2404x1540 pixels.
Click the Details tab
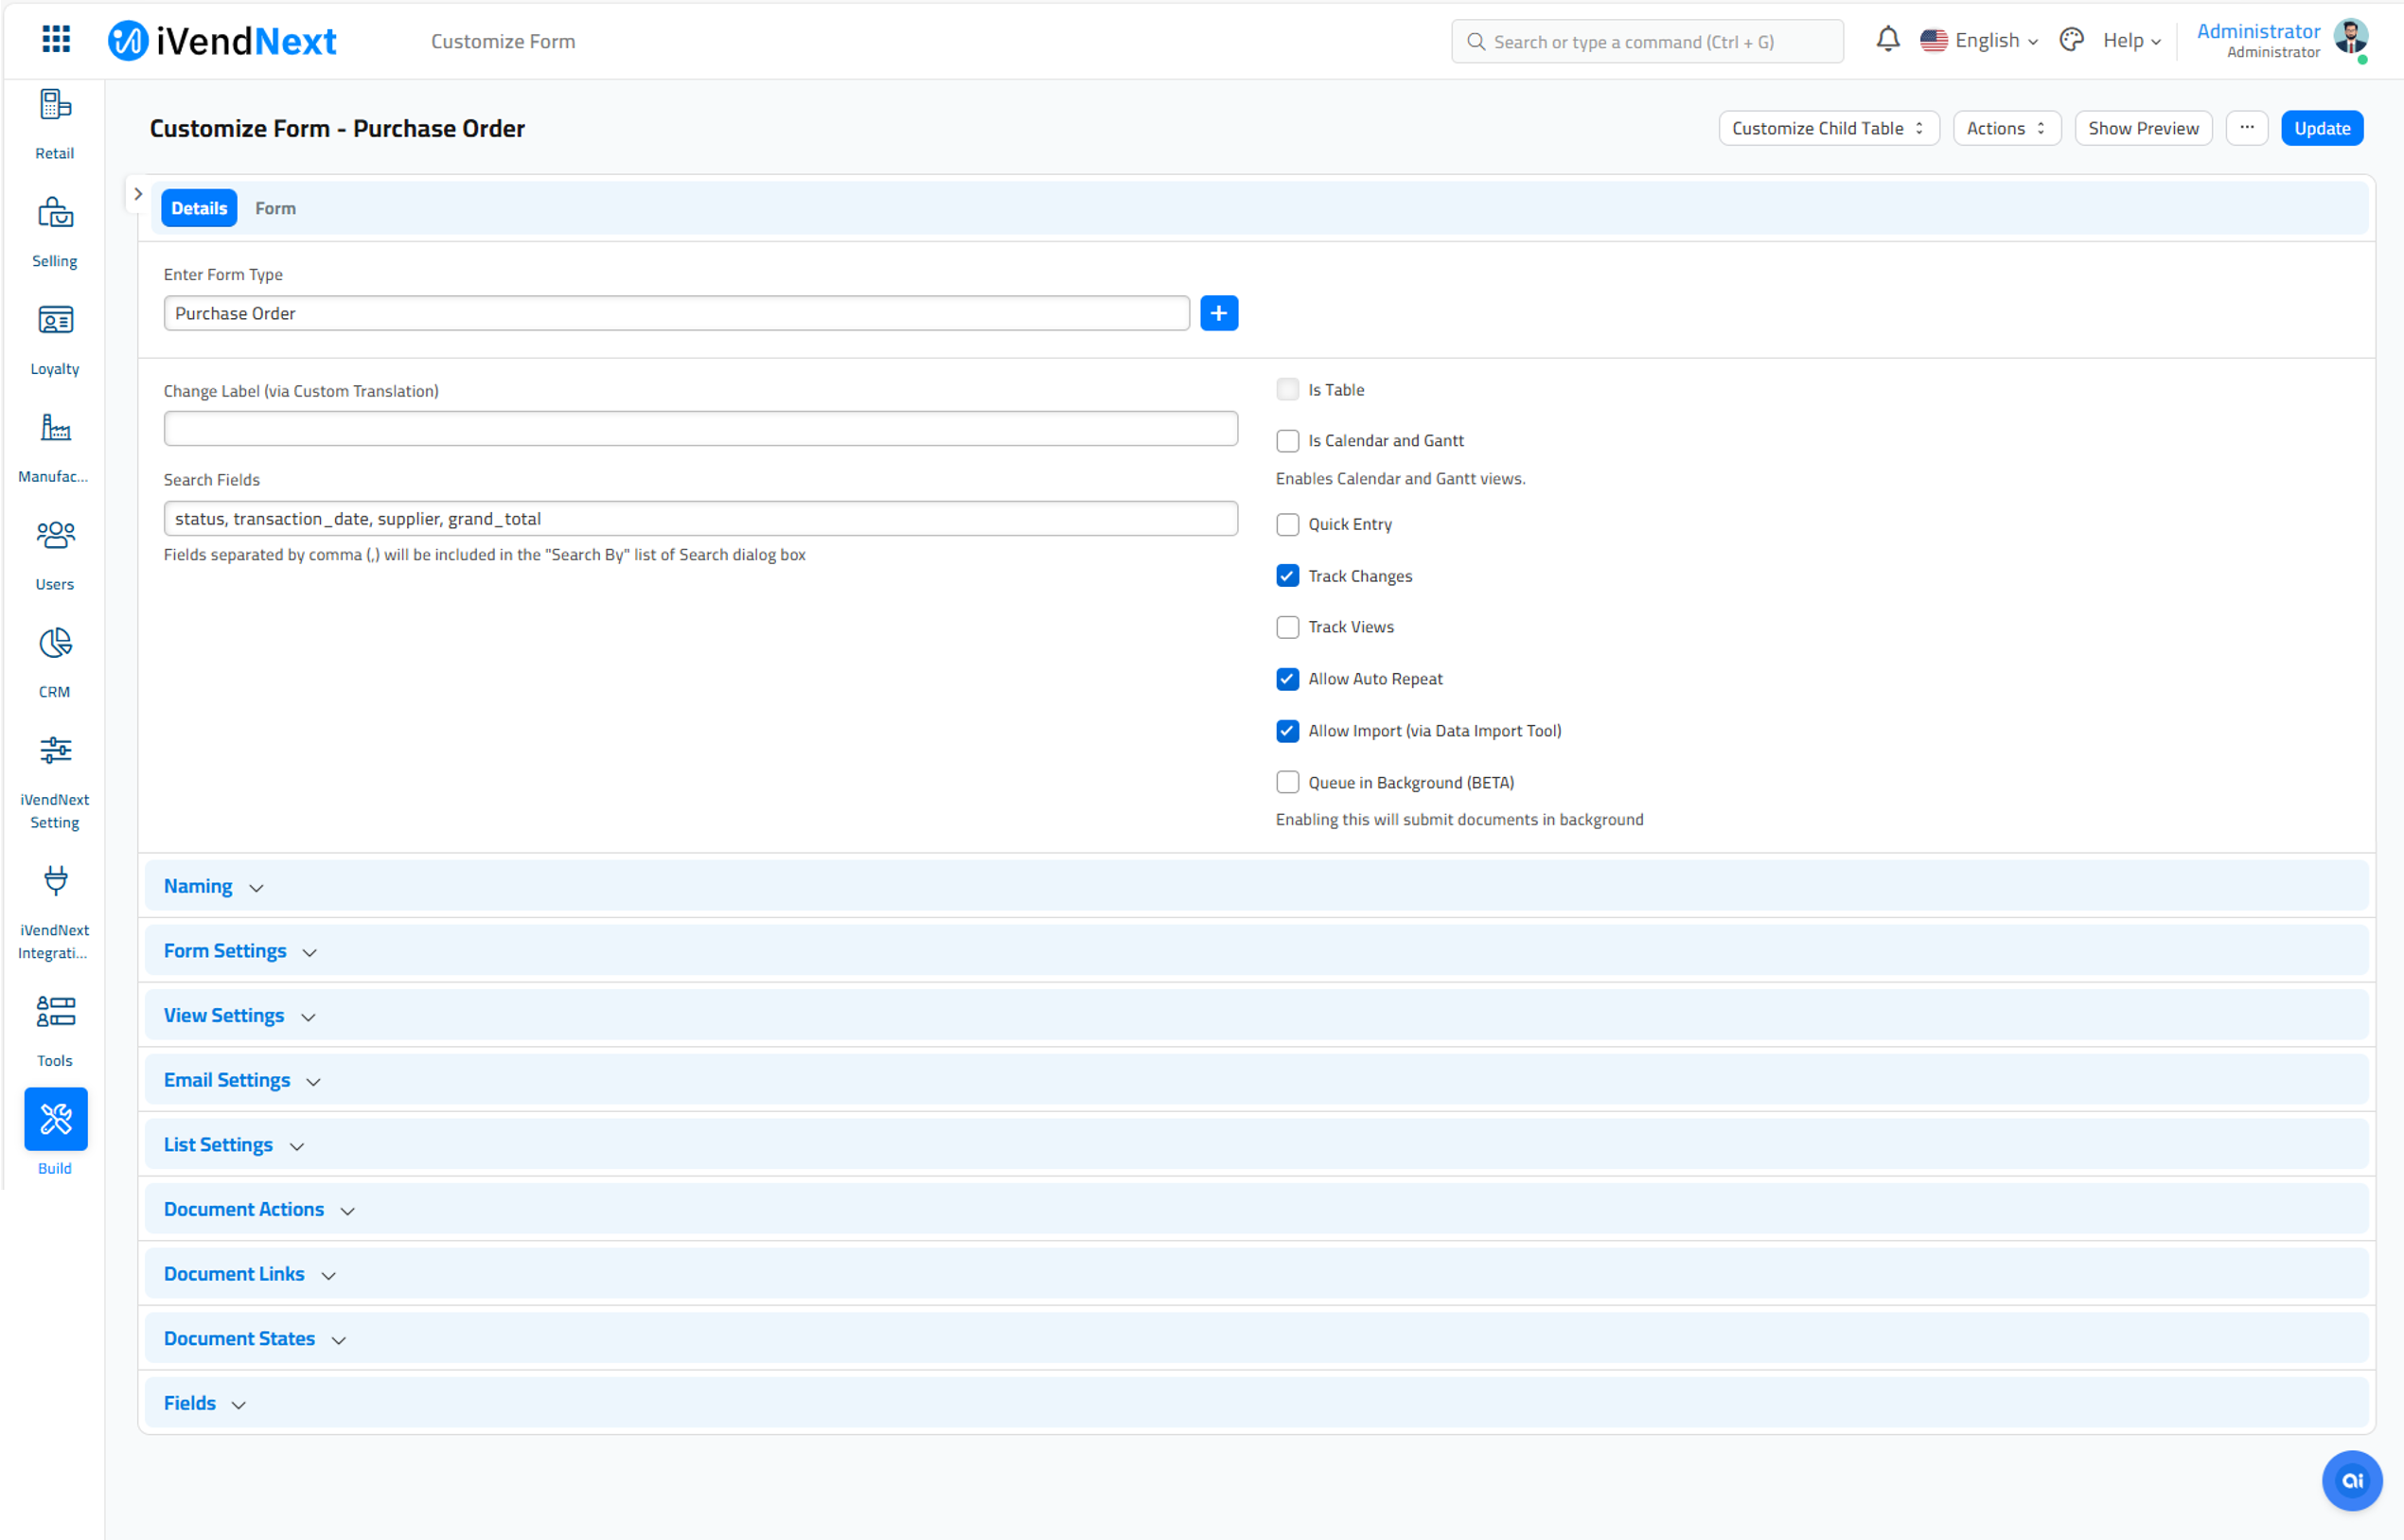point(200,208)
